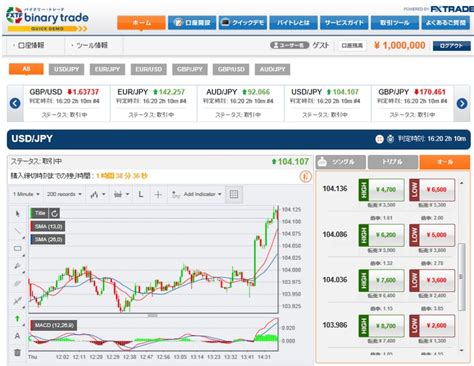474x366 pixels.
Task: Open the account opening nav item
Action: [192, 22]
